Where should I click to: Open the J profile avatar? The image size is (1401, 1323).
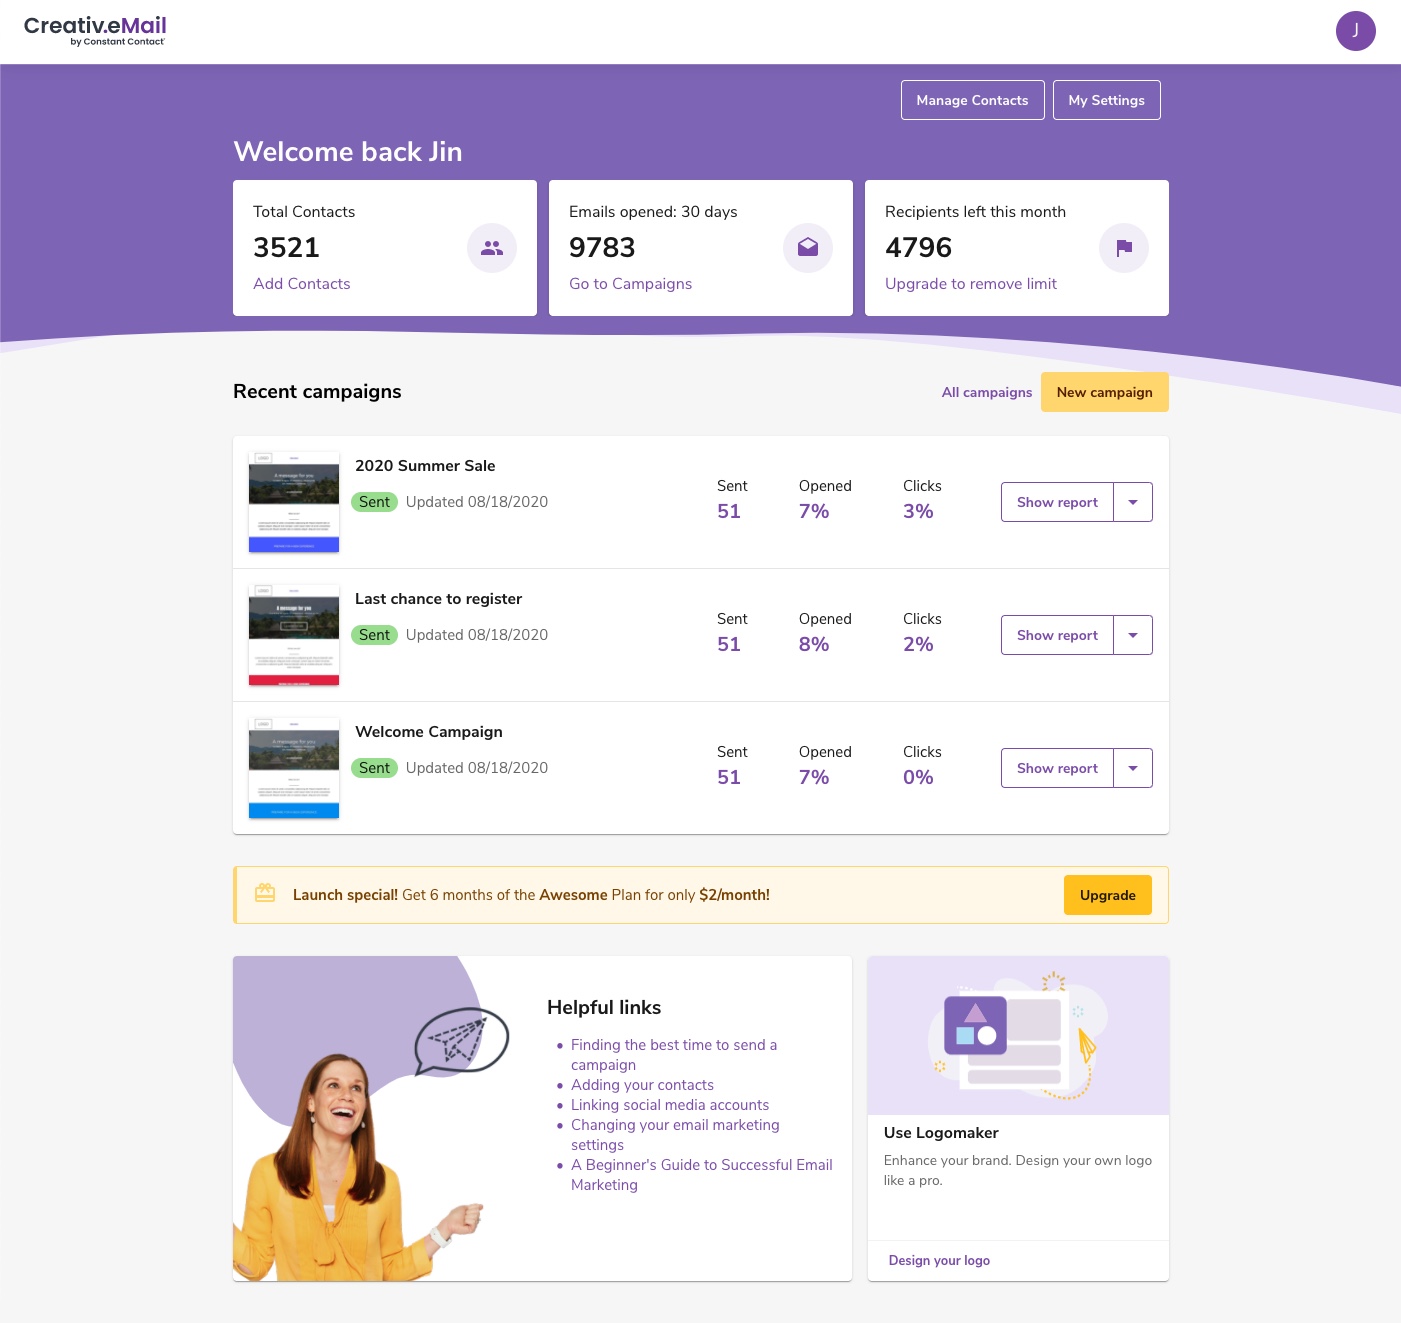(x=1356, y=31)
